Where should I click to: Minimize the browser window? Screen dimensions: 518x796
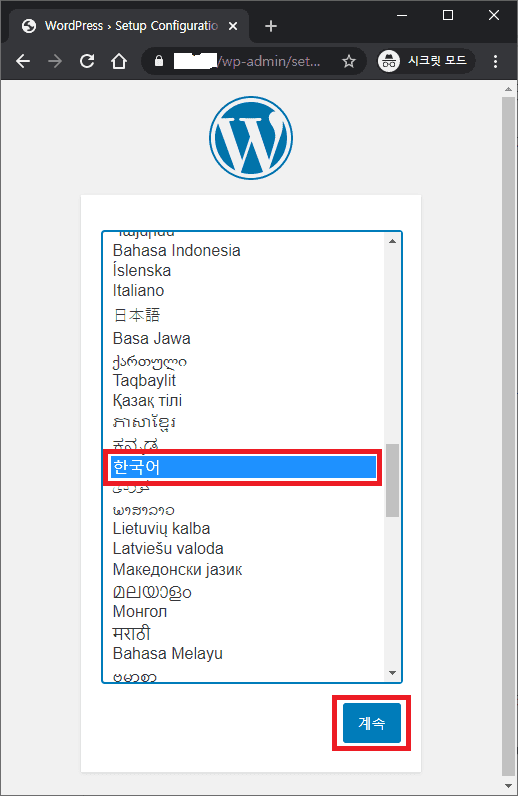(402, 15)
